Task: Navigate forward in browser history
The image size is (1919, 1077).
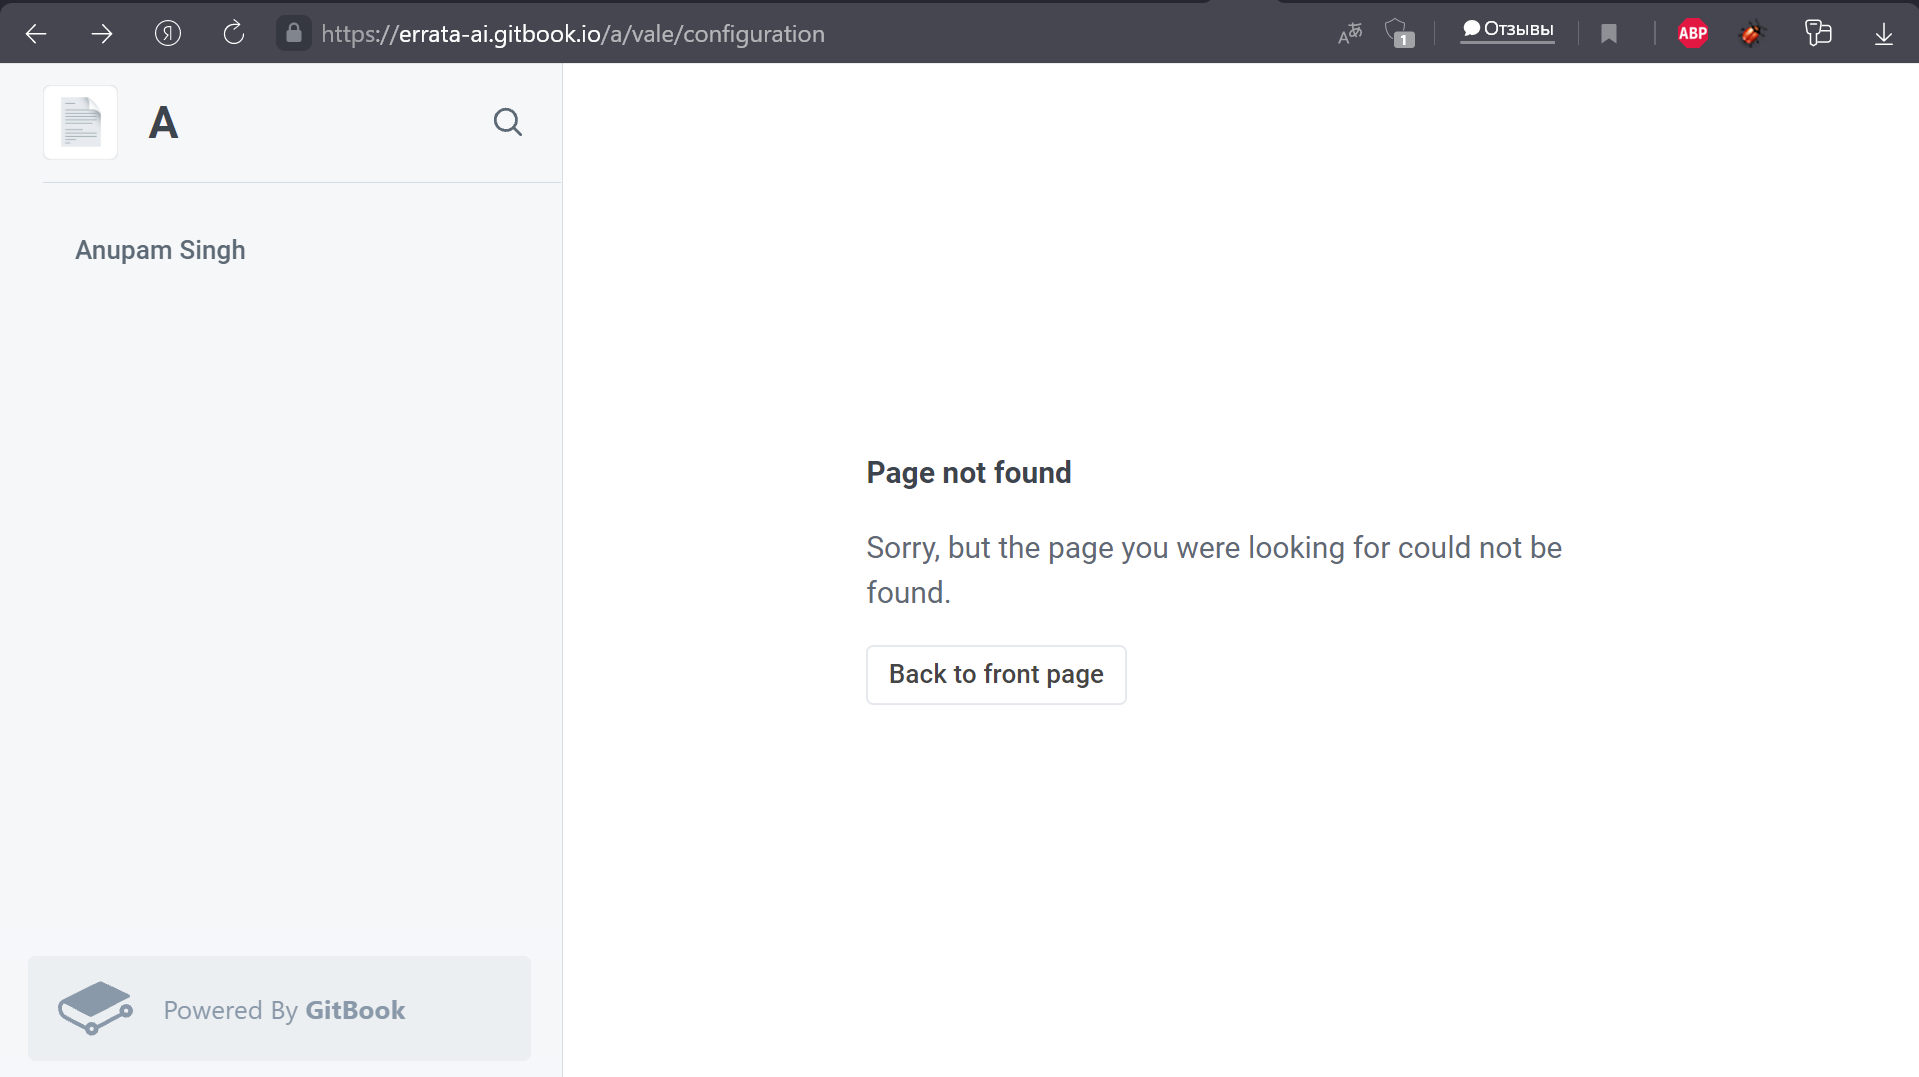Action: point(102,33)
